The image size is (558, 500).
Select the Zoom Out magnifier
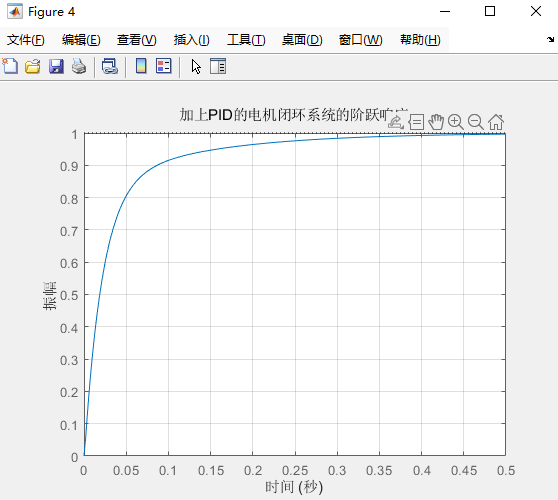point(476,122)
